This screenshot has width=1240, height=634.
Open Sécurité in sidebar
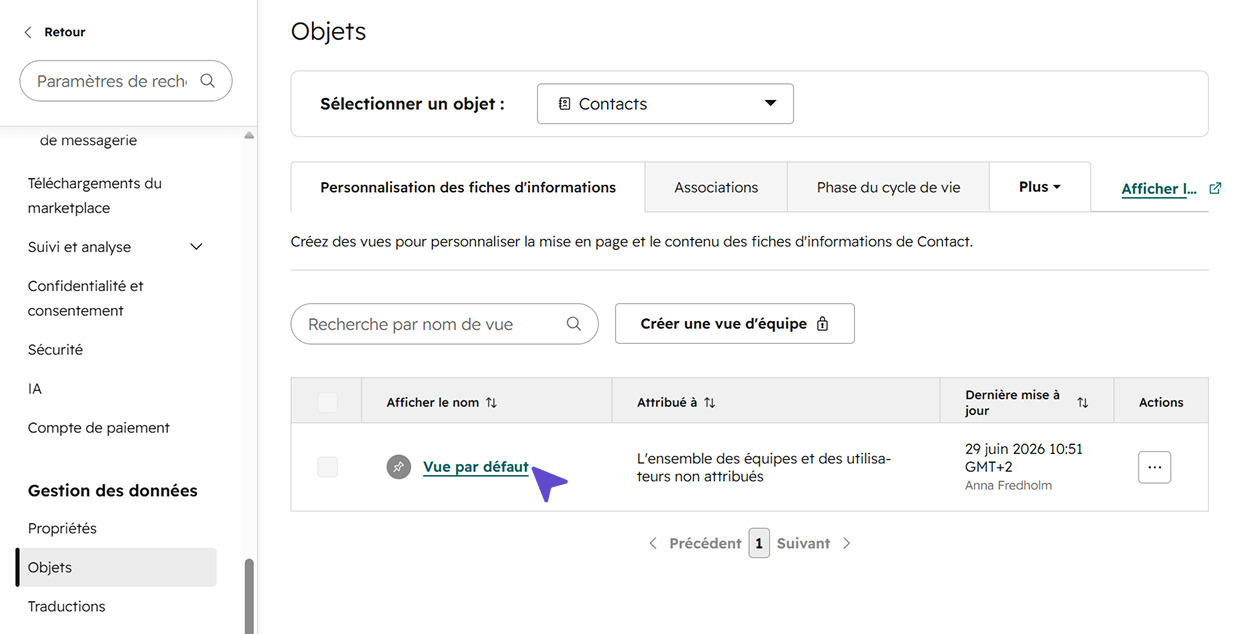pyautogui.click(x=55, y=350)
